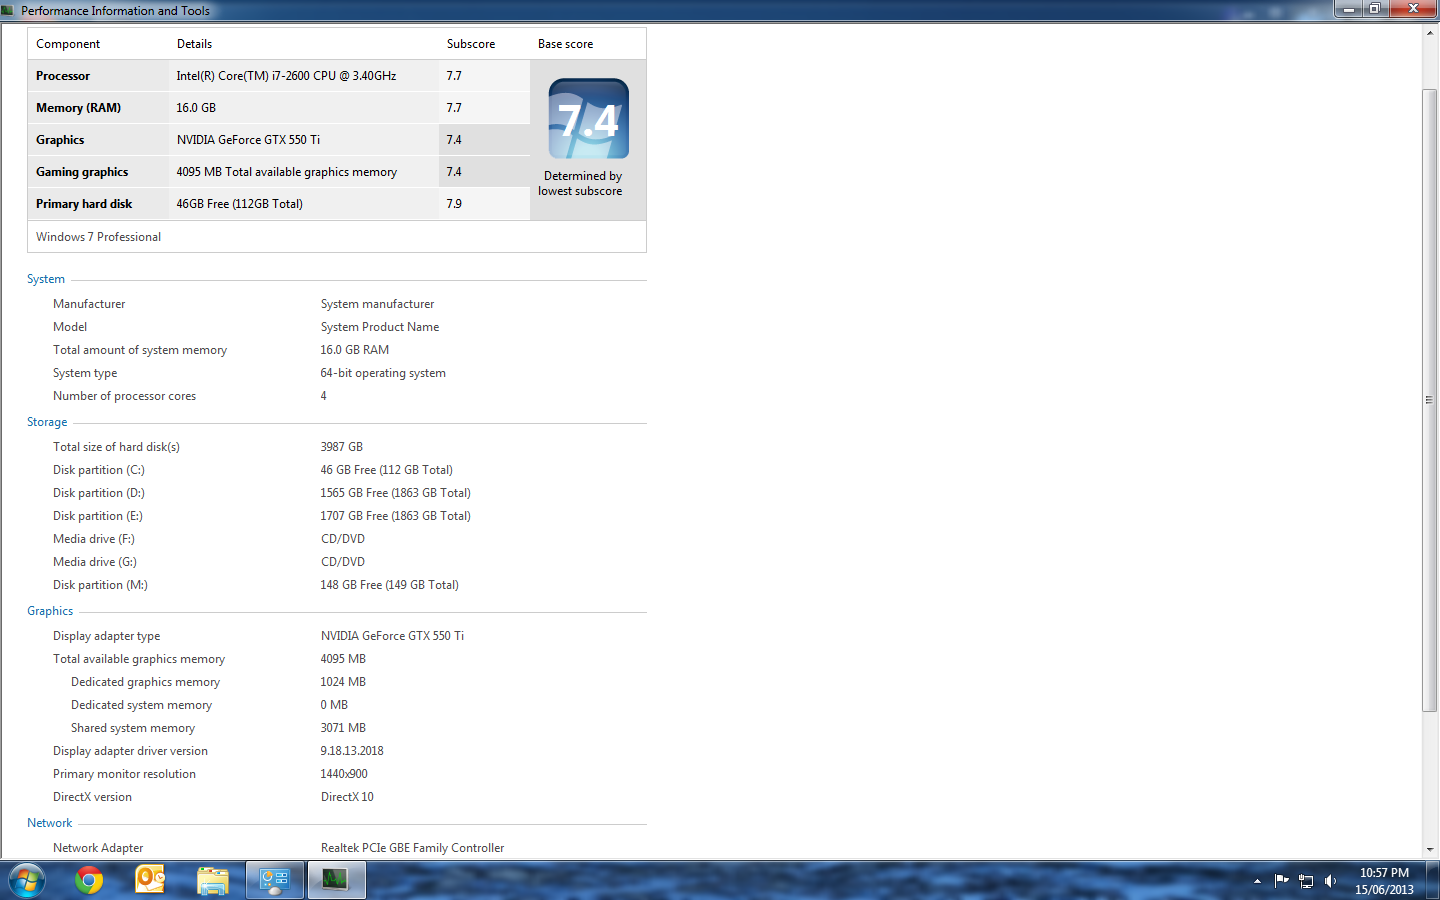Click the Dedicated graphics memory 1024 MB value

pos(343,682)
